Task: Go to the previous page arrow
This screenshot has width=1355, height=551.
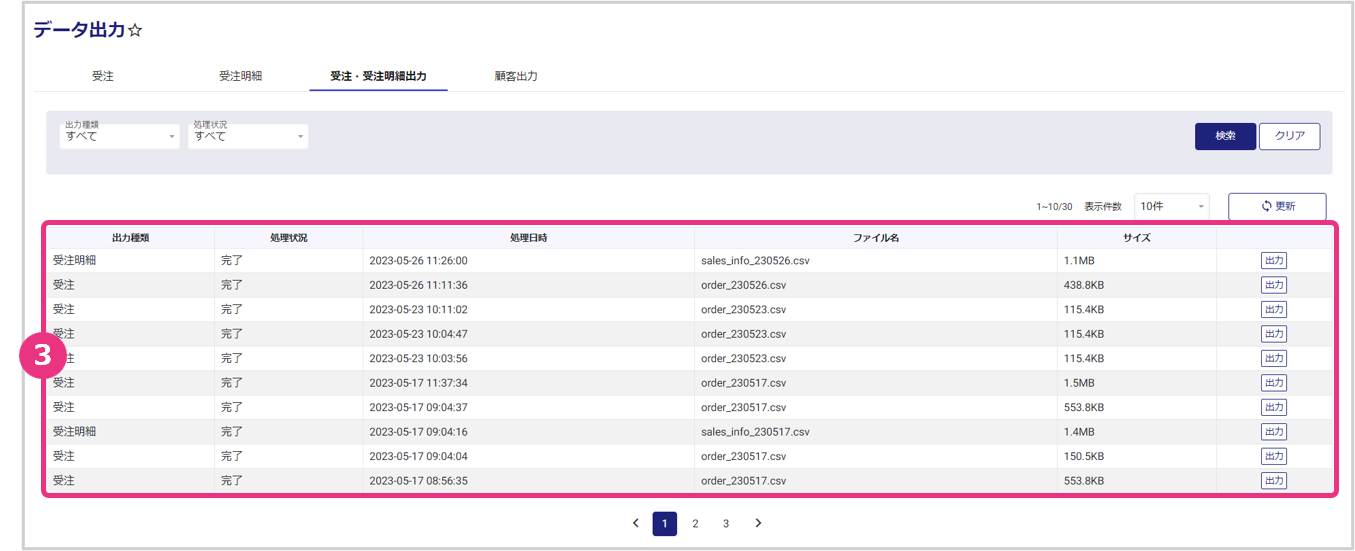Action: (x=636, y=523)
